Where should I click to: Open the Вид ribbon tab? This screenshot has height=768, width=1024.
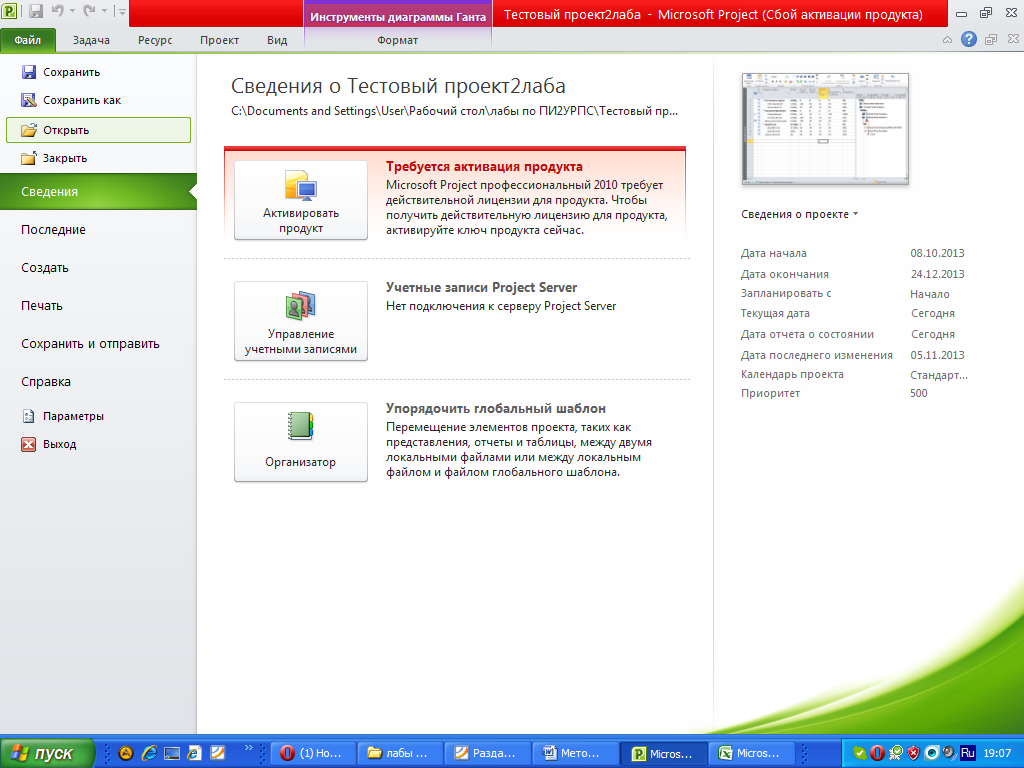coord(277,40)
